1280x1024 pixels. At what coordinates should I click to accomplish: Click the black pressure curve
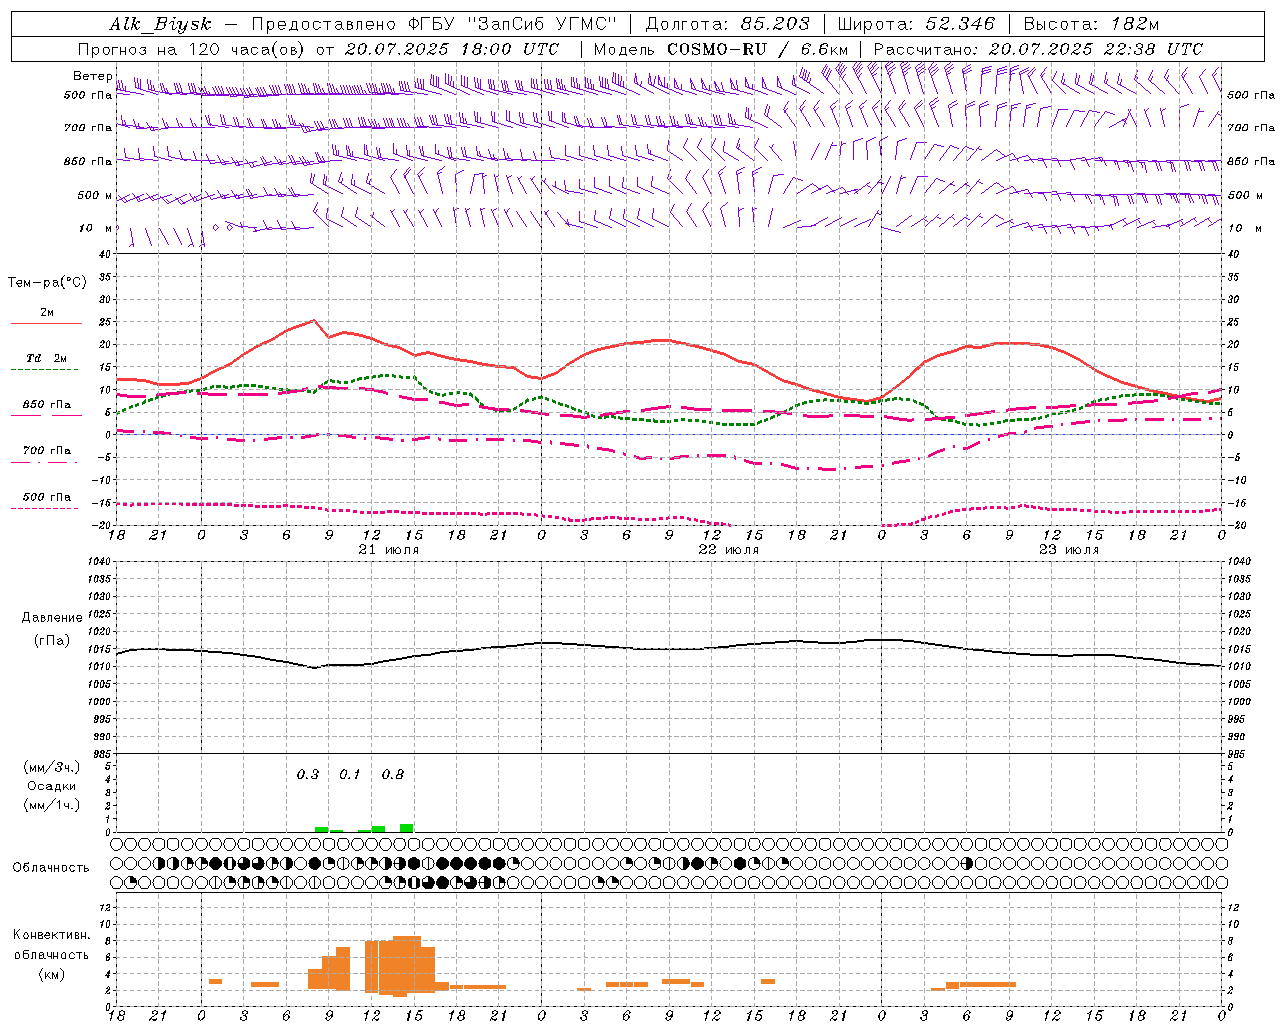(668, 647)
